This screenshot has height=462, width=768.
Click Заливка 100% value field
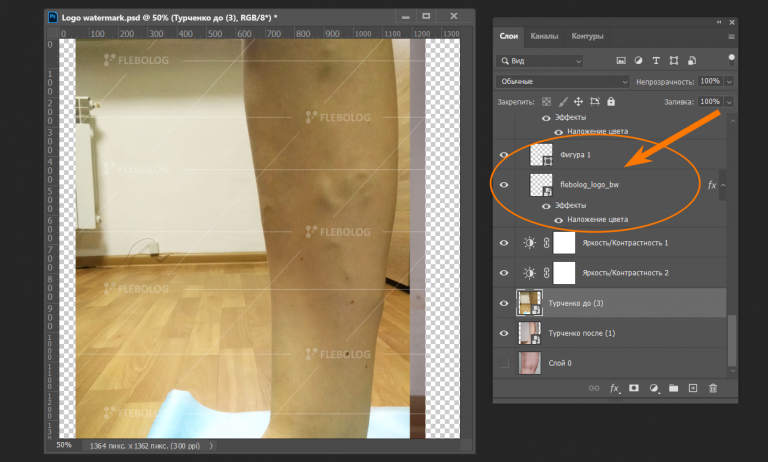point(710,101)
